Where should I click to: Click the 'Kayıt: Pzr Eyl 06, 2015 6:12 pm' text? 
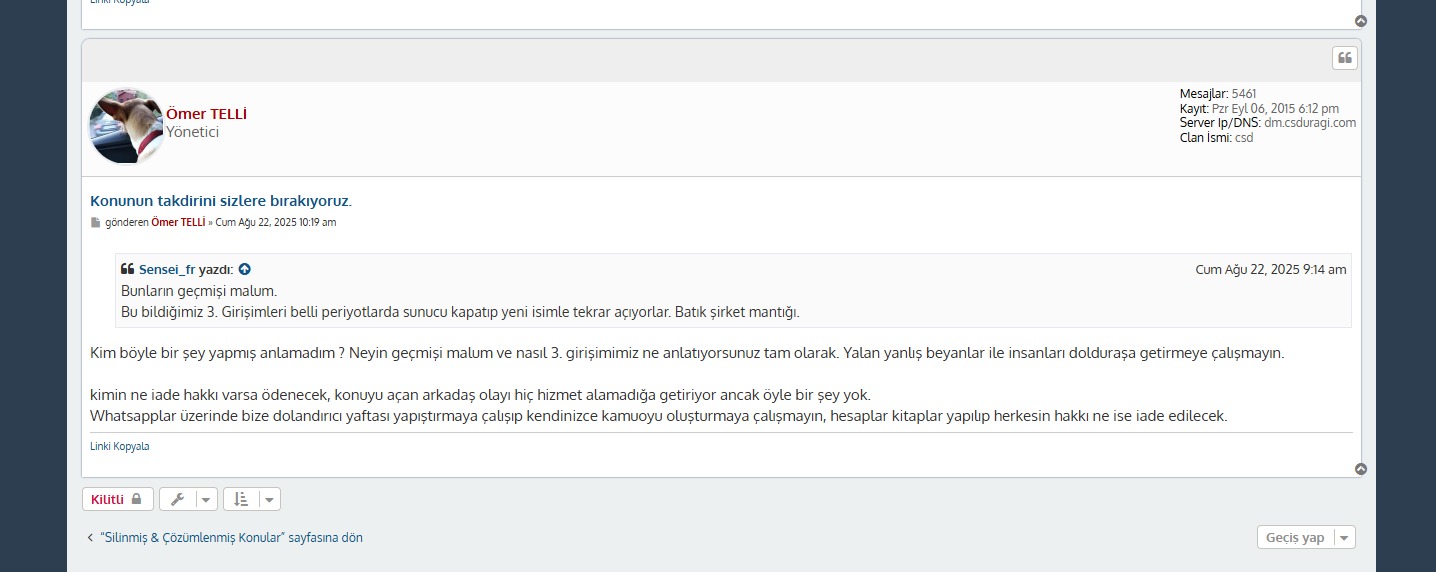pyautogui.click(x=1259, y=108)
